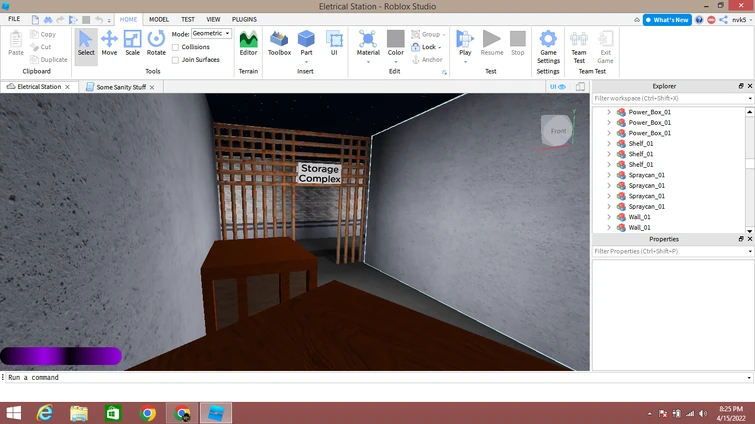This screenshot has width=755, height=424.
Task: Switch to the MODEL ribbon tab
Action: (x=158, y=19)
